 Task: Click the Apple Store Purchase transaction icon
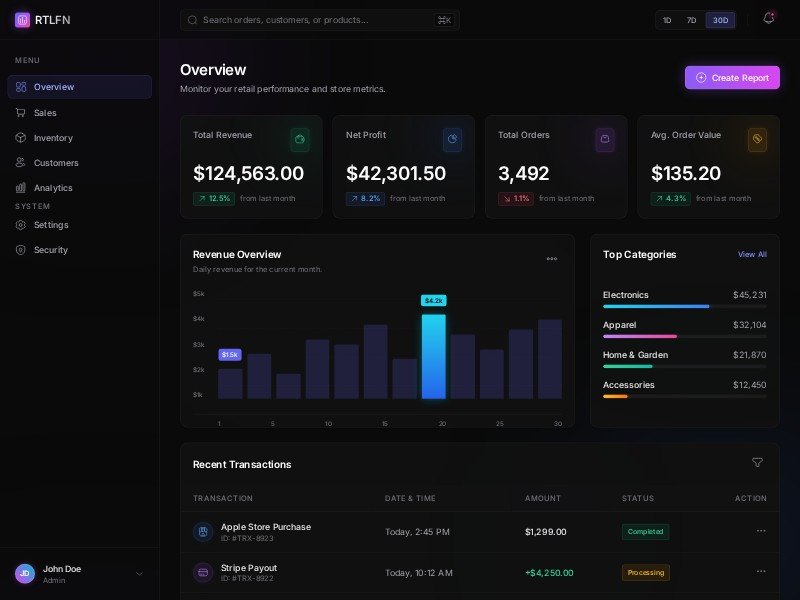point(203,532)
